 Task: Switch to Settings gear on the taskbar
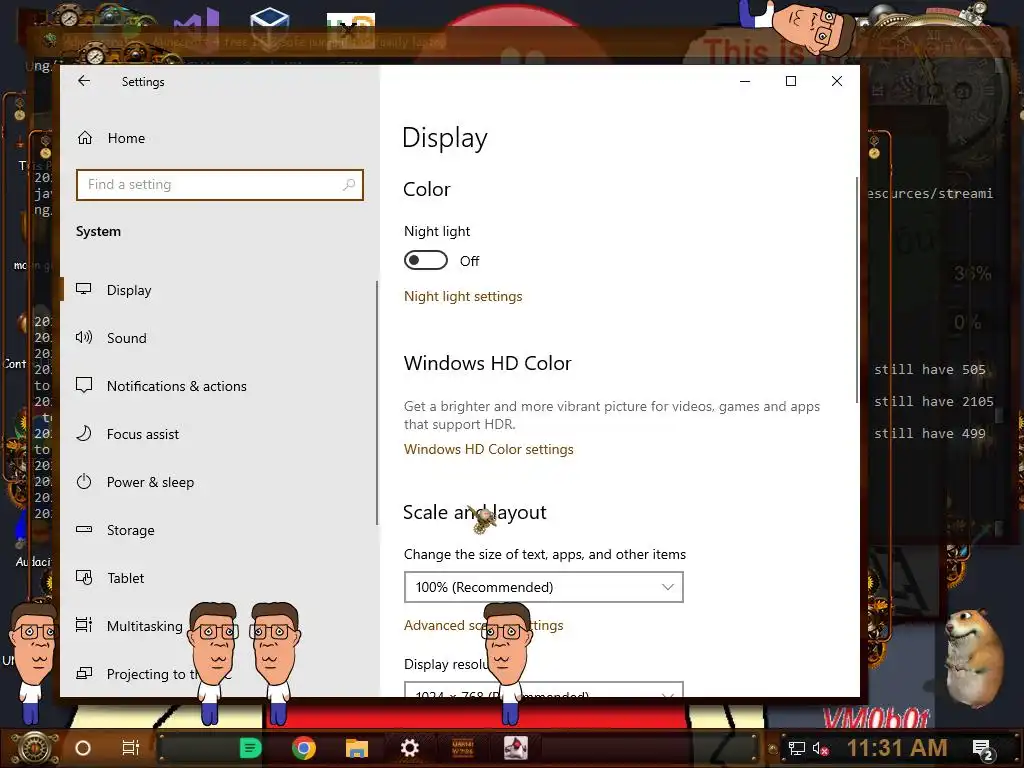[409, 748]
